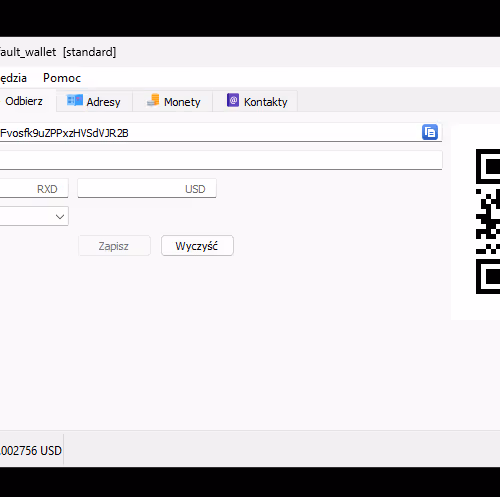The width and height of the screenshot is (500, 497).
Task: Click the Zapisz button
Action: click(114, 246)
